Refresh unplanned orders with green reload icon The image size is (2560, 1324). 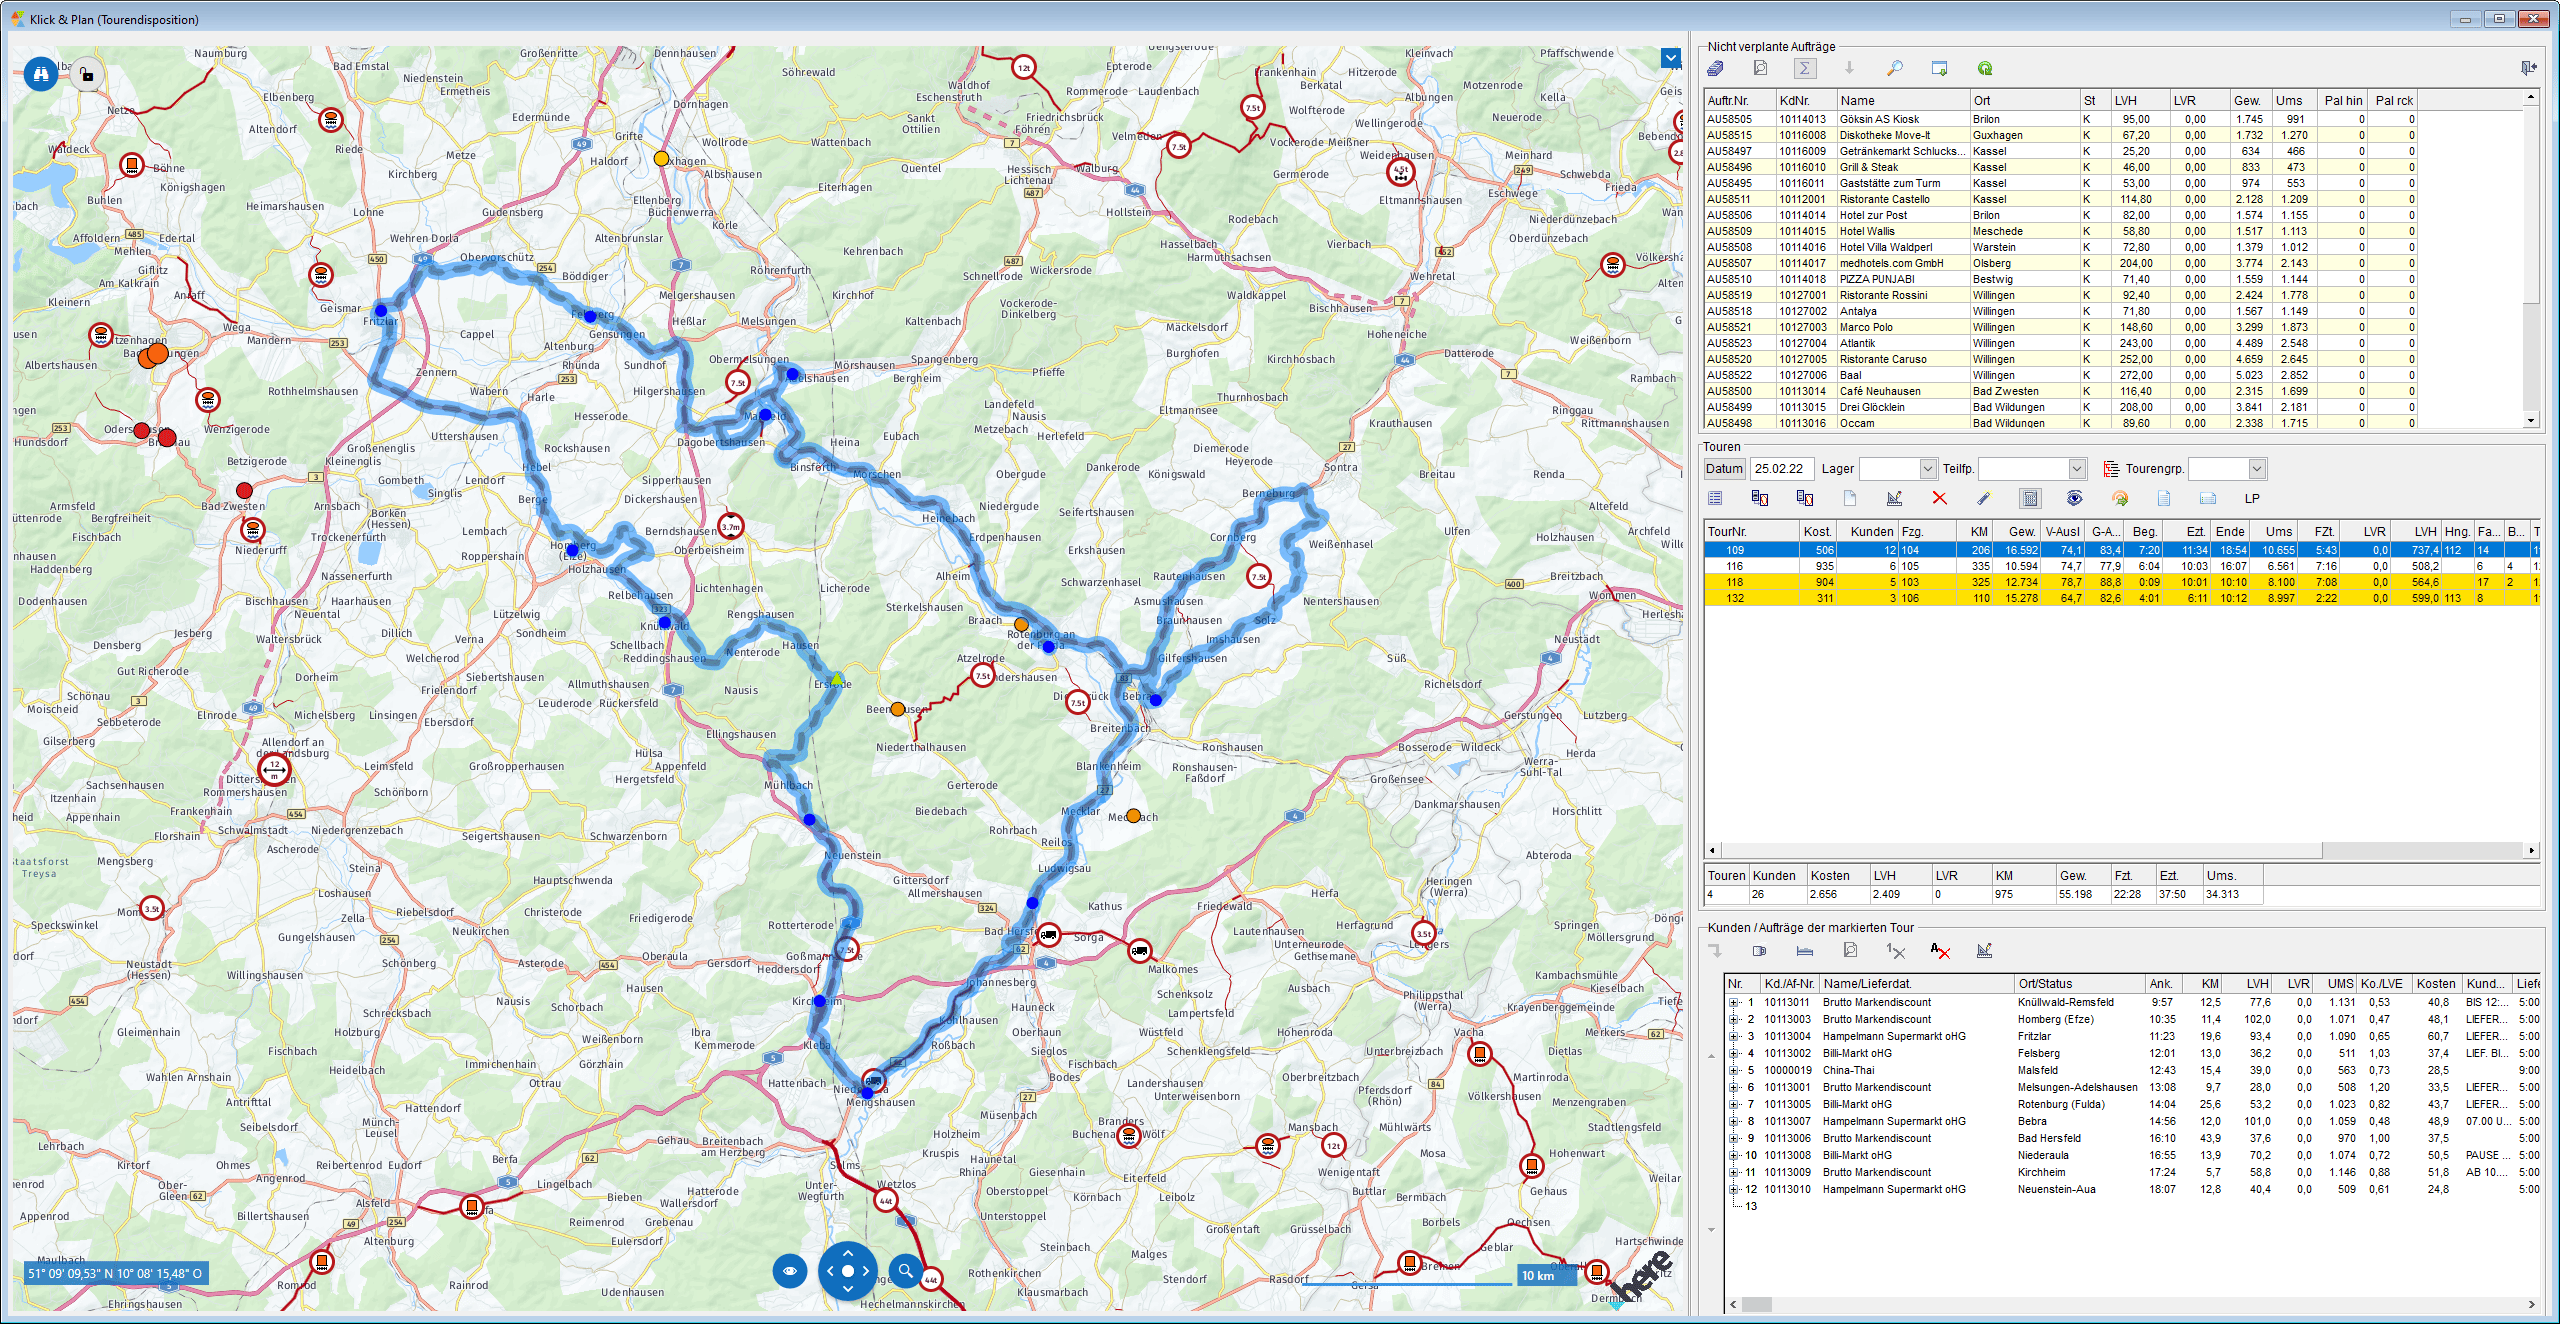coord(1985,68)
